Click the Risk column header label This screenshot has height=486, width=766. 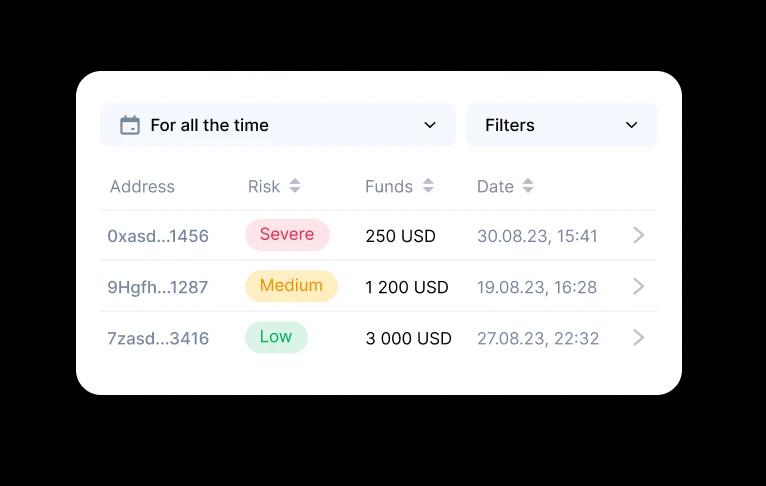point(264,187)
